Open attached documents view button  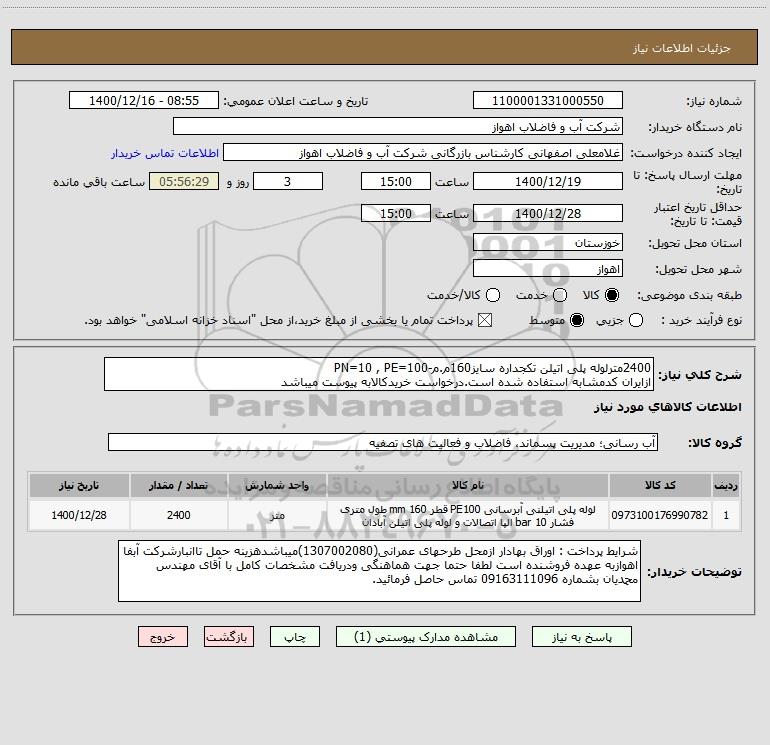pyautogui.click(x=426, y=637)
